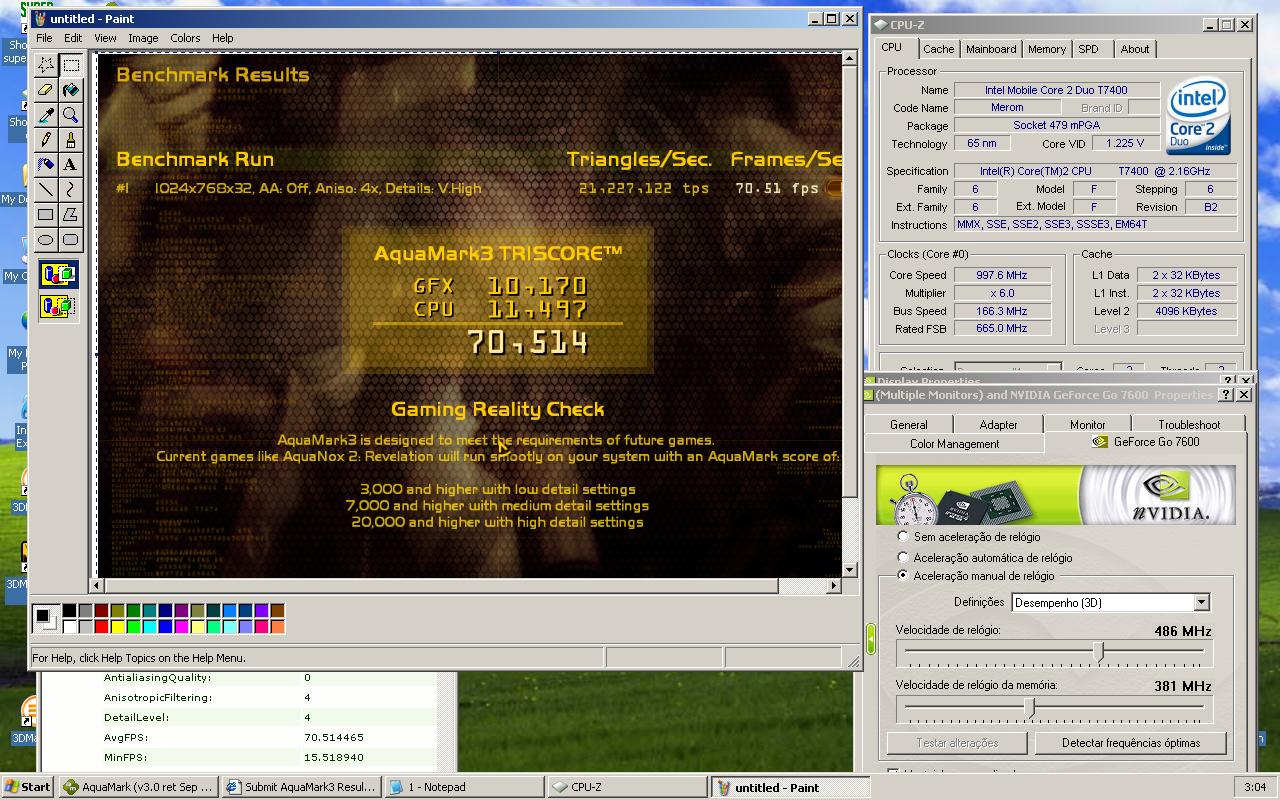Open the Monitor tab in display properties
The height and width of the screenshot is (800, 1280).
tap(1087, 425)
